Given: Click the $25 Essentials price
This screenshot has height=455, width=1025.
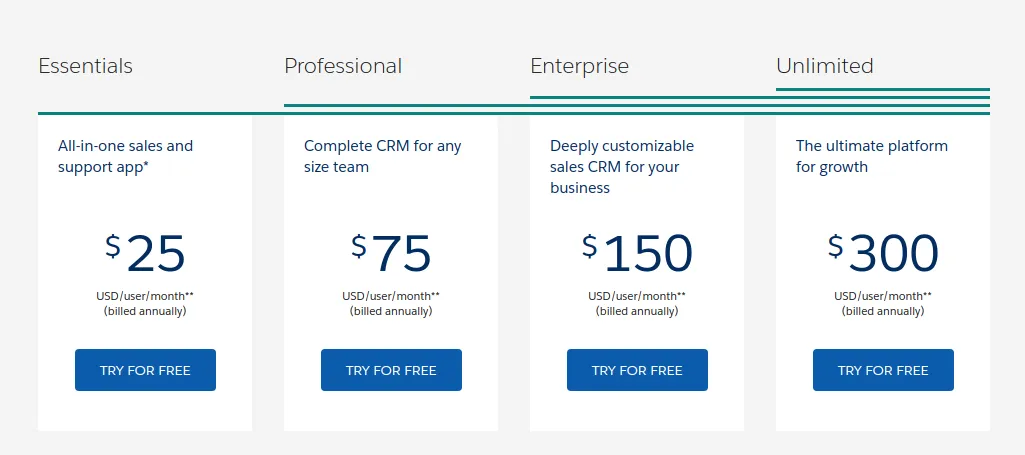Looking at the screenshot, I should pyautogui.click(x=145, y=254).
